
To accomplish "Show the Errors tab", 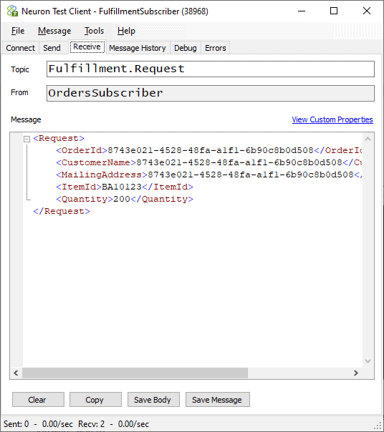I will pos(215,48).
